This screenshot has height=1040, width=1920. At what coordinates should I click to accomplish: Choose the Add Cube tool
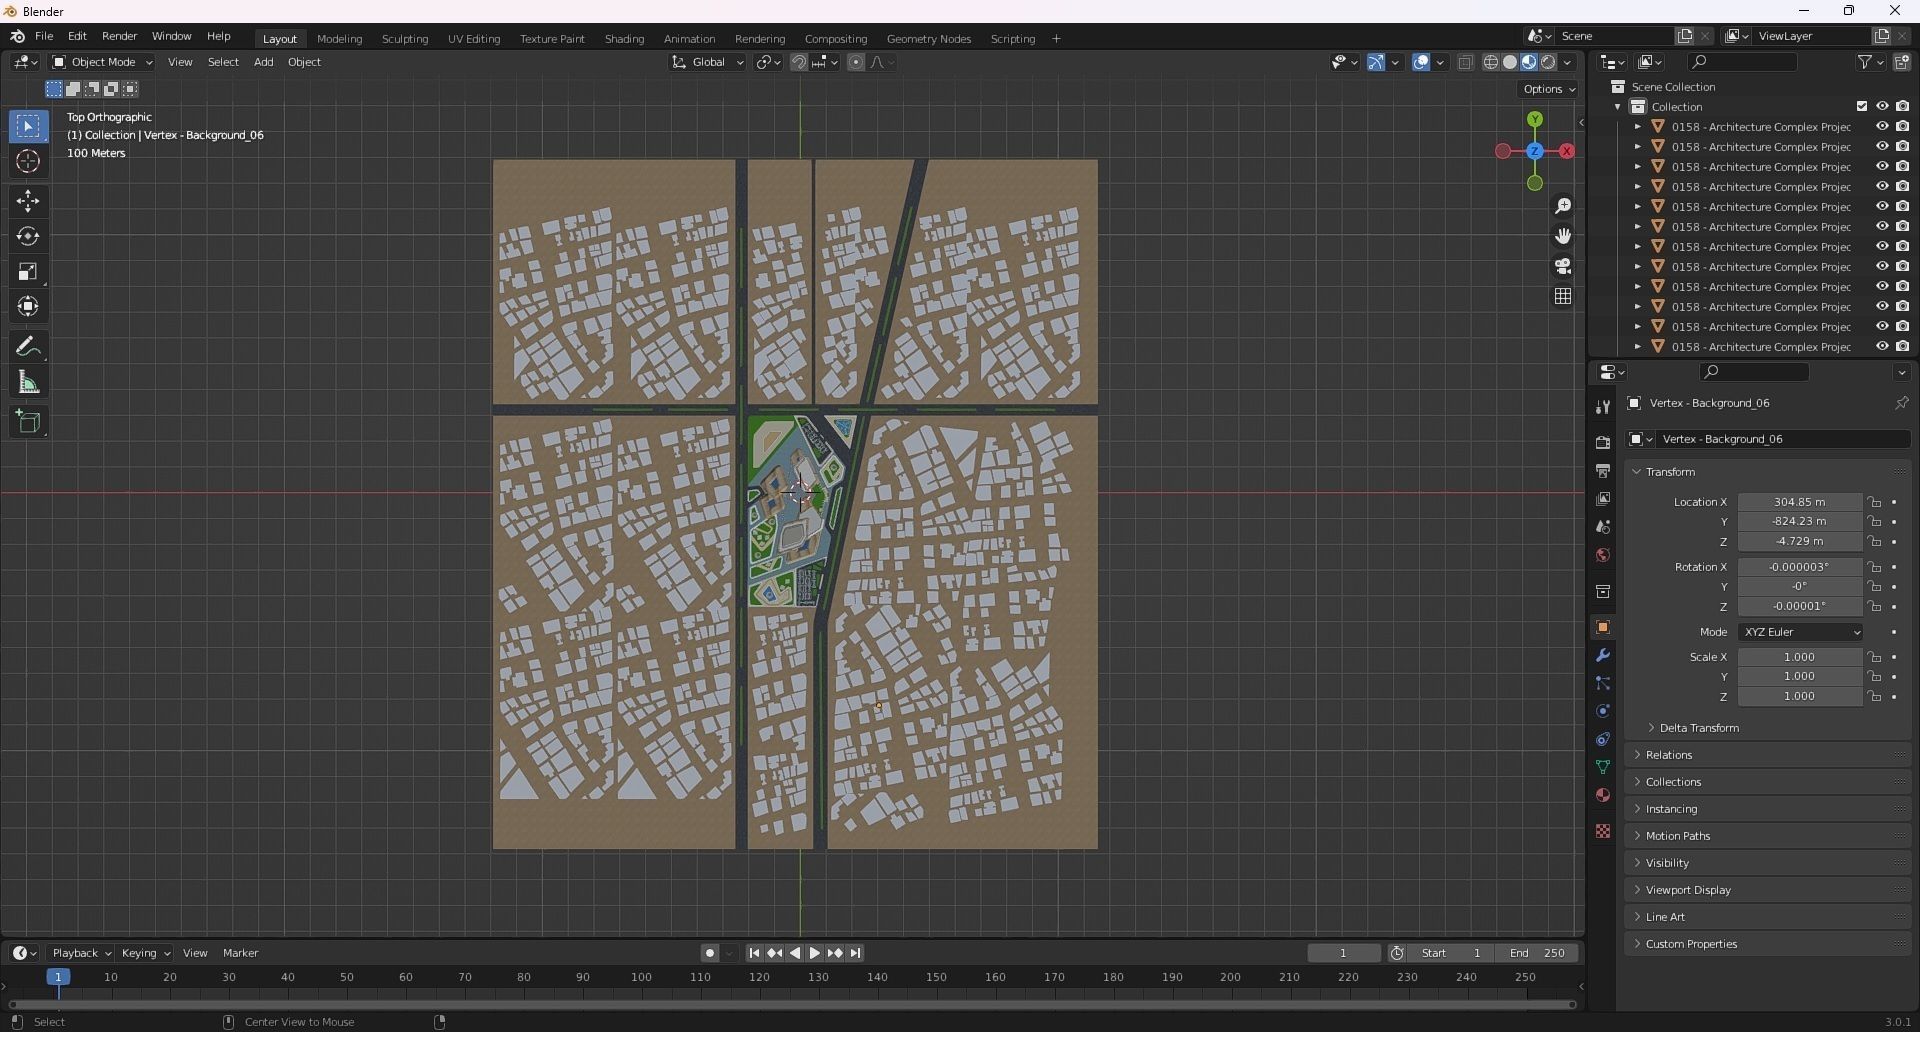[x=28, y=422]
